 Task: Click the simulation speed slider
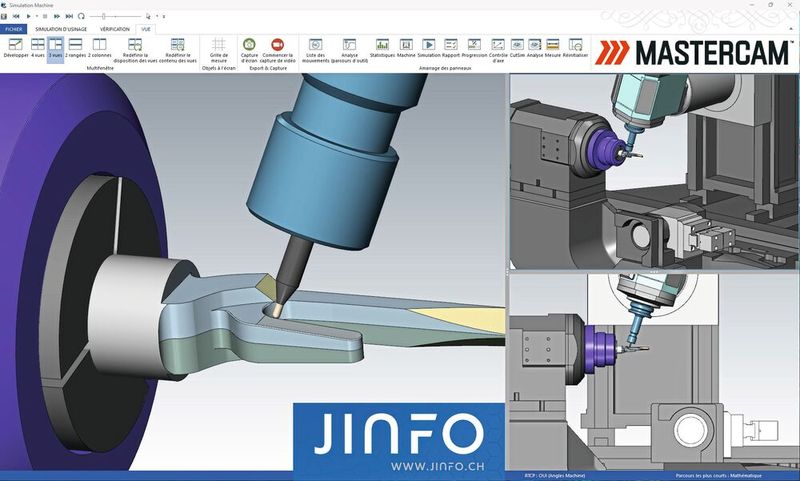click(x=115, y=16)
